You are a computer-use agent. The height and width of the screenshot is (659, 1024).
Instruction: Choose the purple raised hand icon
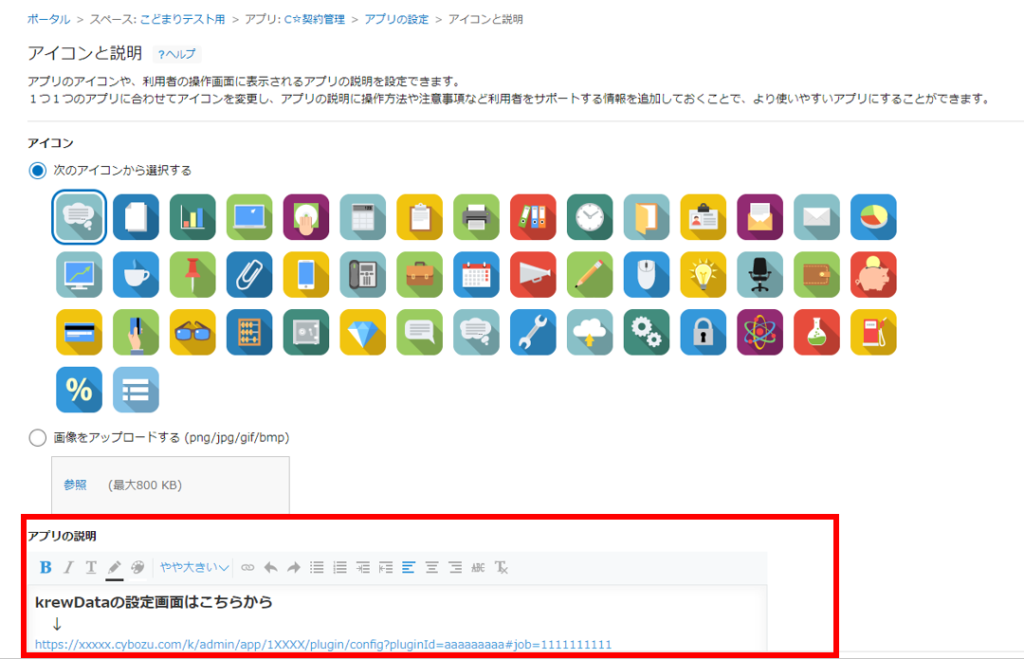306,217
